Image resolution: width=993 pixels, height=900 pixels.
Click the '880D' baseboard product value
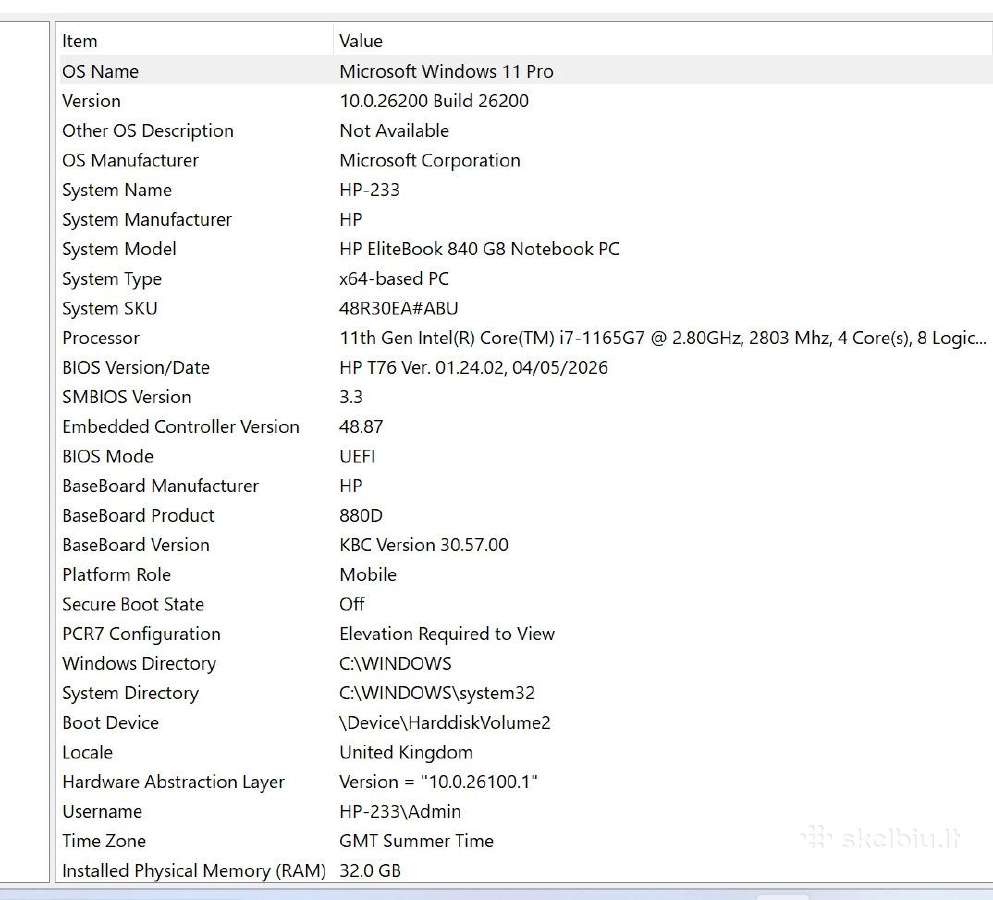click(361, 516)
